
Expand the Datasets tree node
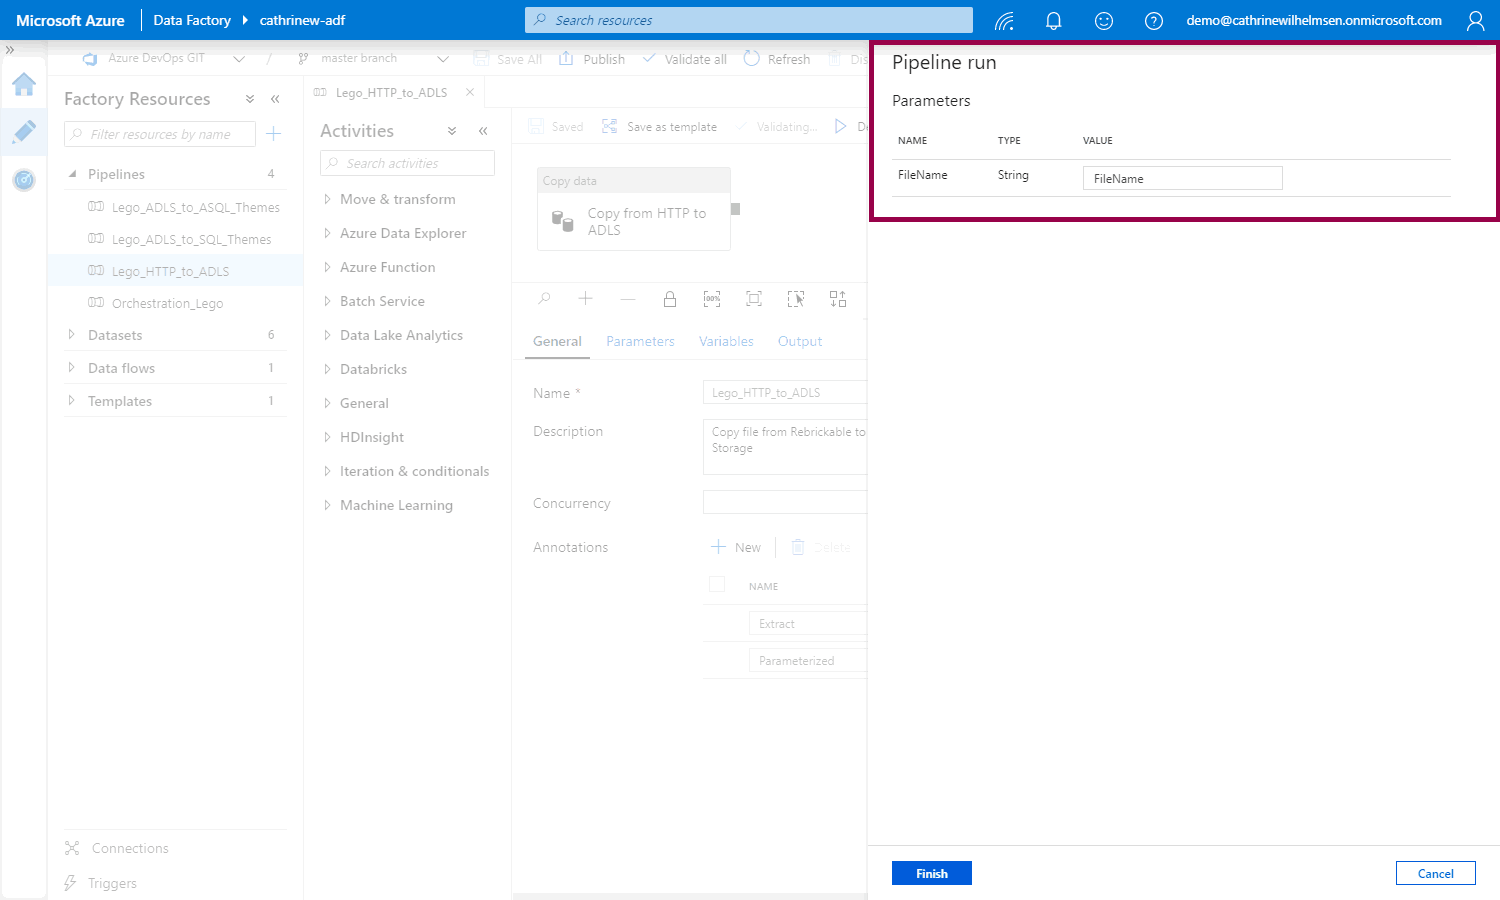pos(72,335)
